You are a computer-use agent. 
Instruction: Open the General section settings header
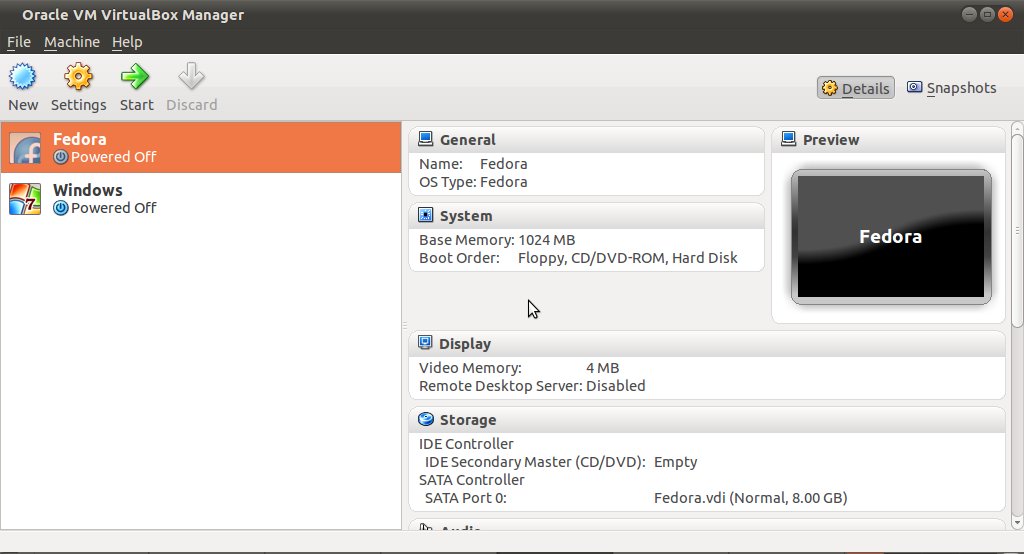(x=586, y=140)
